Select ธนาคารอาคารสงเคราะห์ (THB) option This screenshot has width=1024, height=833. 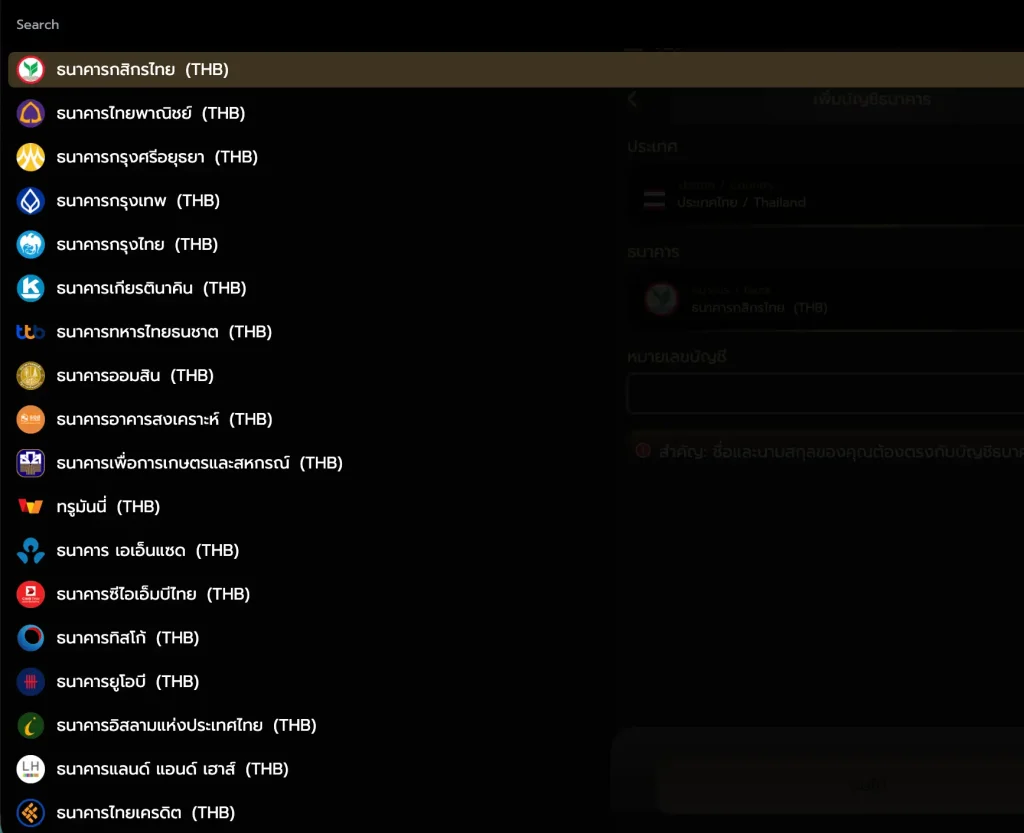point(164,420)
